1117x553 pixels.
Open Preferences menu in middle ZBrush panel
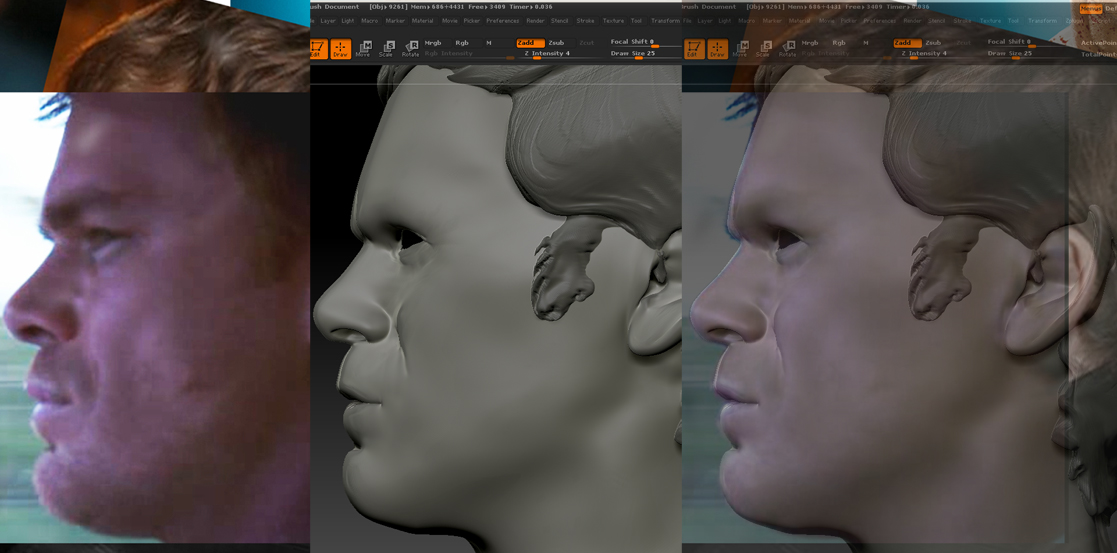(503, 21)
